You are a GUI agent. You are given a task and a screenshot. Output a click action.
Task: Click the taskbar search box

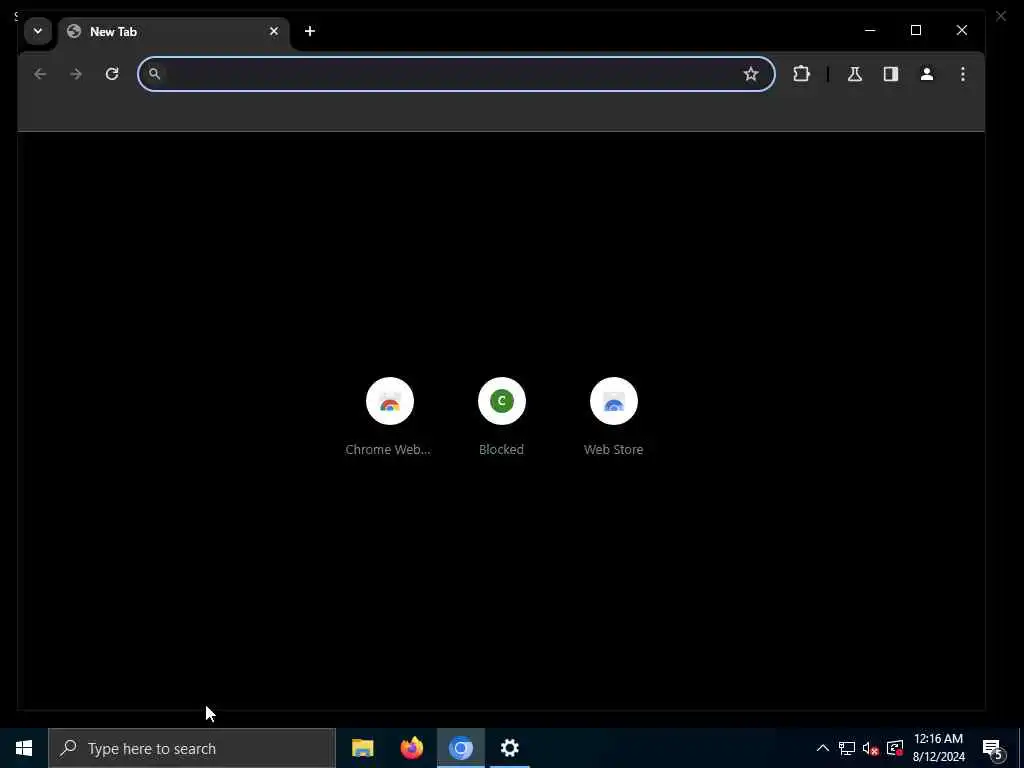click(x=192, y=748)
